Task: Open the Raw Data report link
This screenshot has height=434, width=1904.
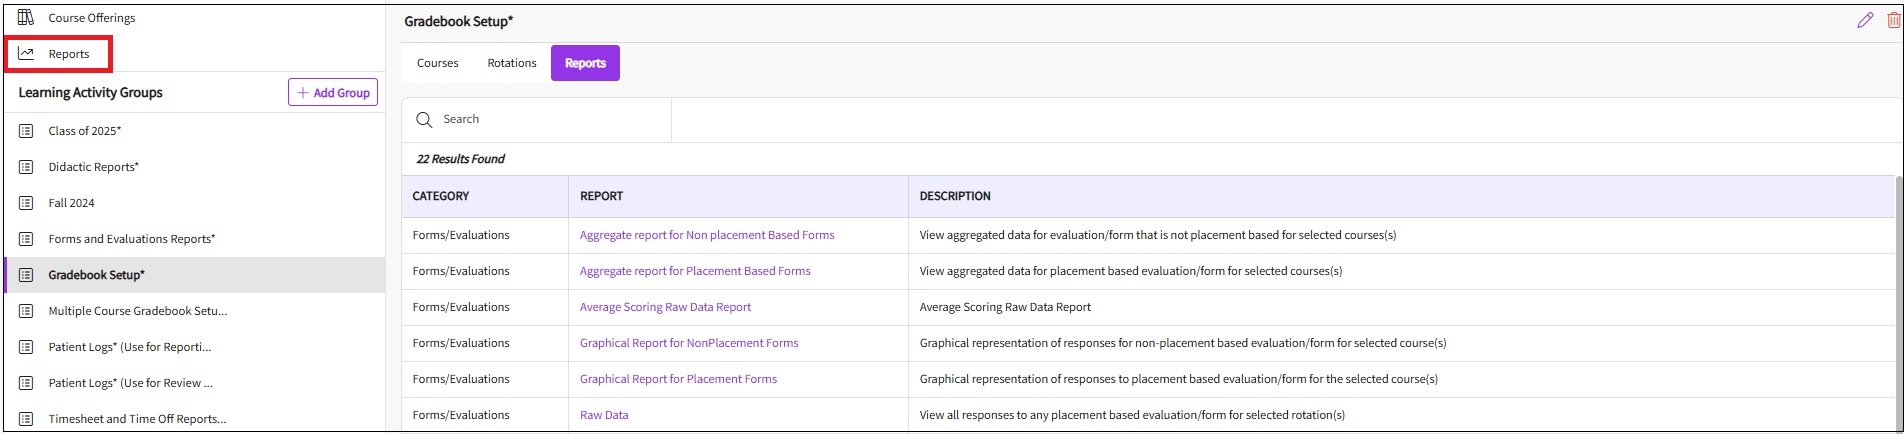Action: pyautogui.click(x=604, y=415)
